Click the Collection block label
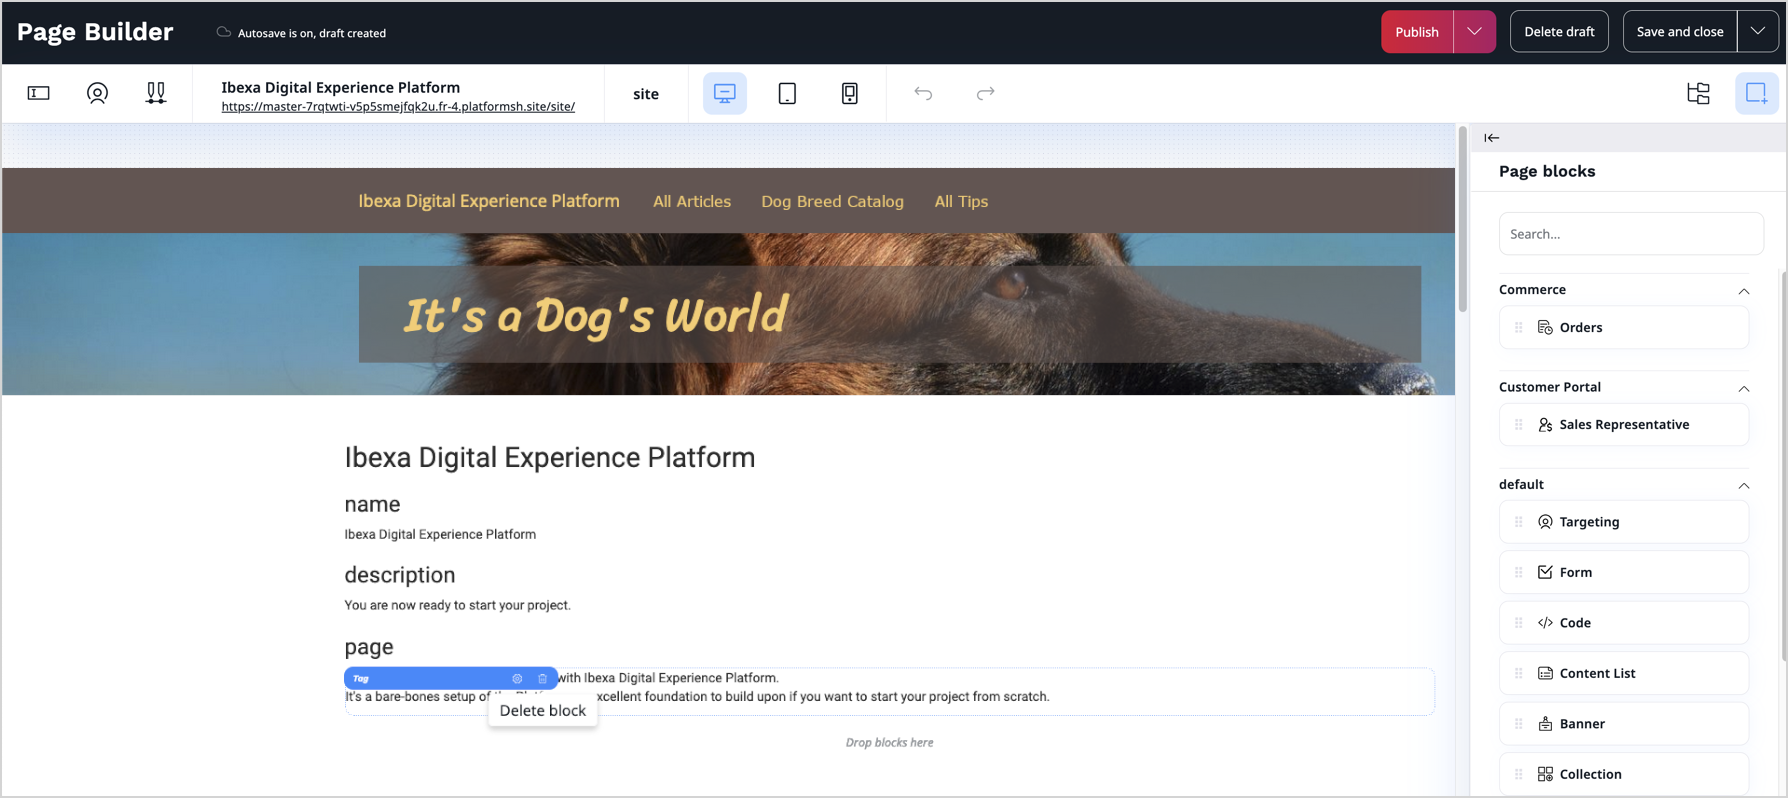The image size is (1788, 798). click(1590, 774)
